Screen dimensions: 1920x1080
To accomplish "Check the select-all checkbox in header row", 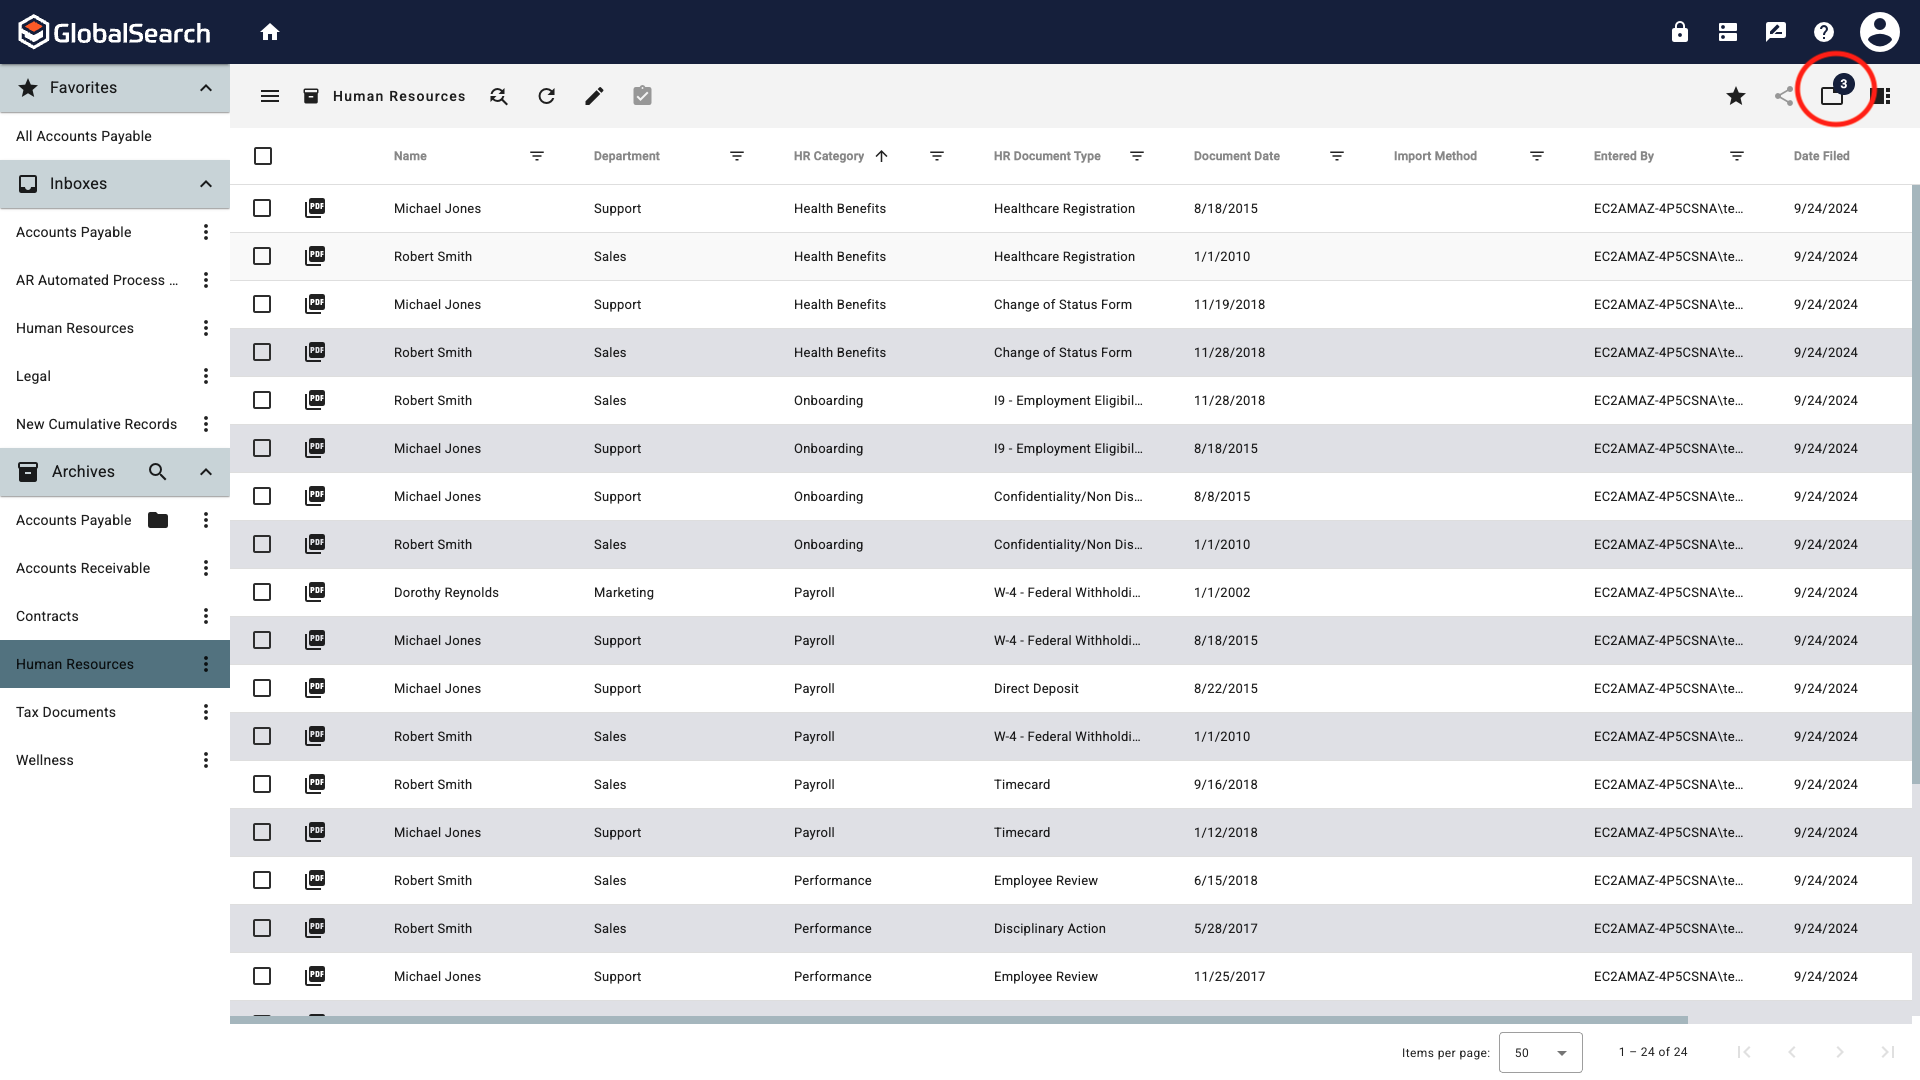I will pos(262,156).
